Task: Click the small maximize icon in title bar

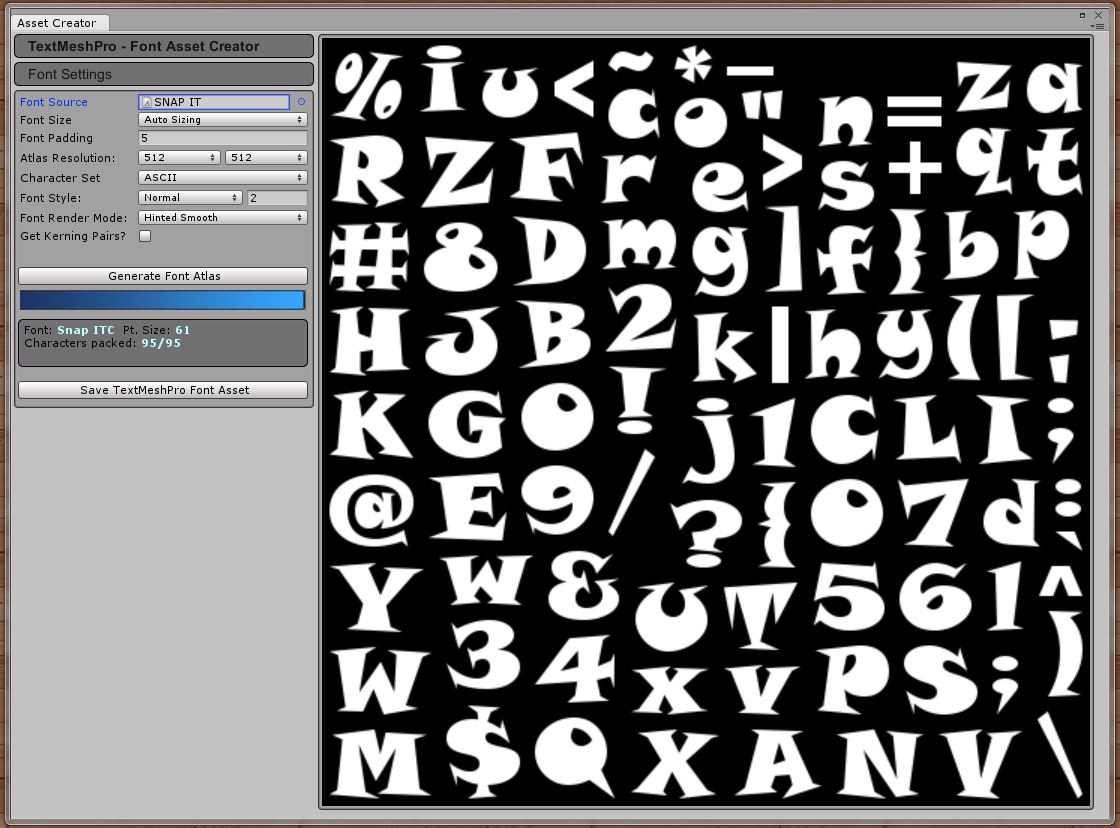Action: click(x=1083, y=14)
